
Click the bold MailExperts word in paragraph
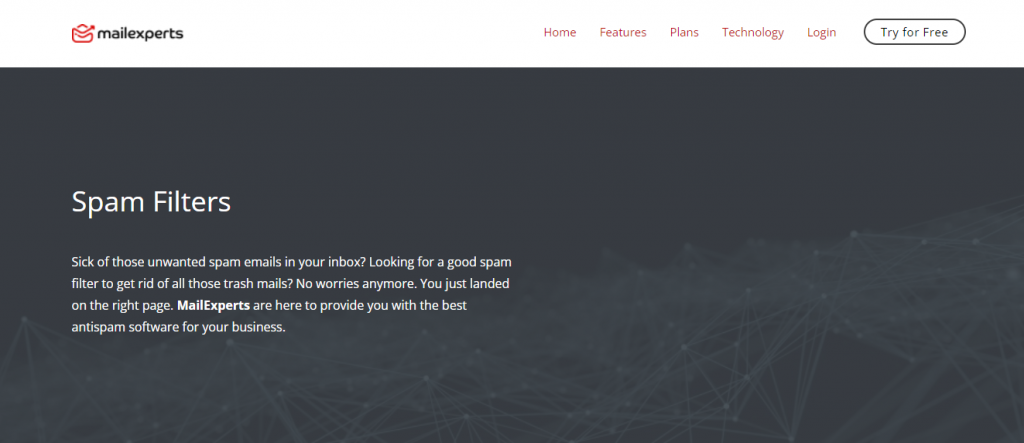pyautogui.click(x=213, y=304)
